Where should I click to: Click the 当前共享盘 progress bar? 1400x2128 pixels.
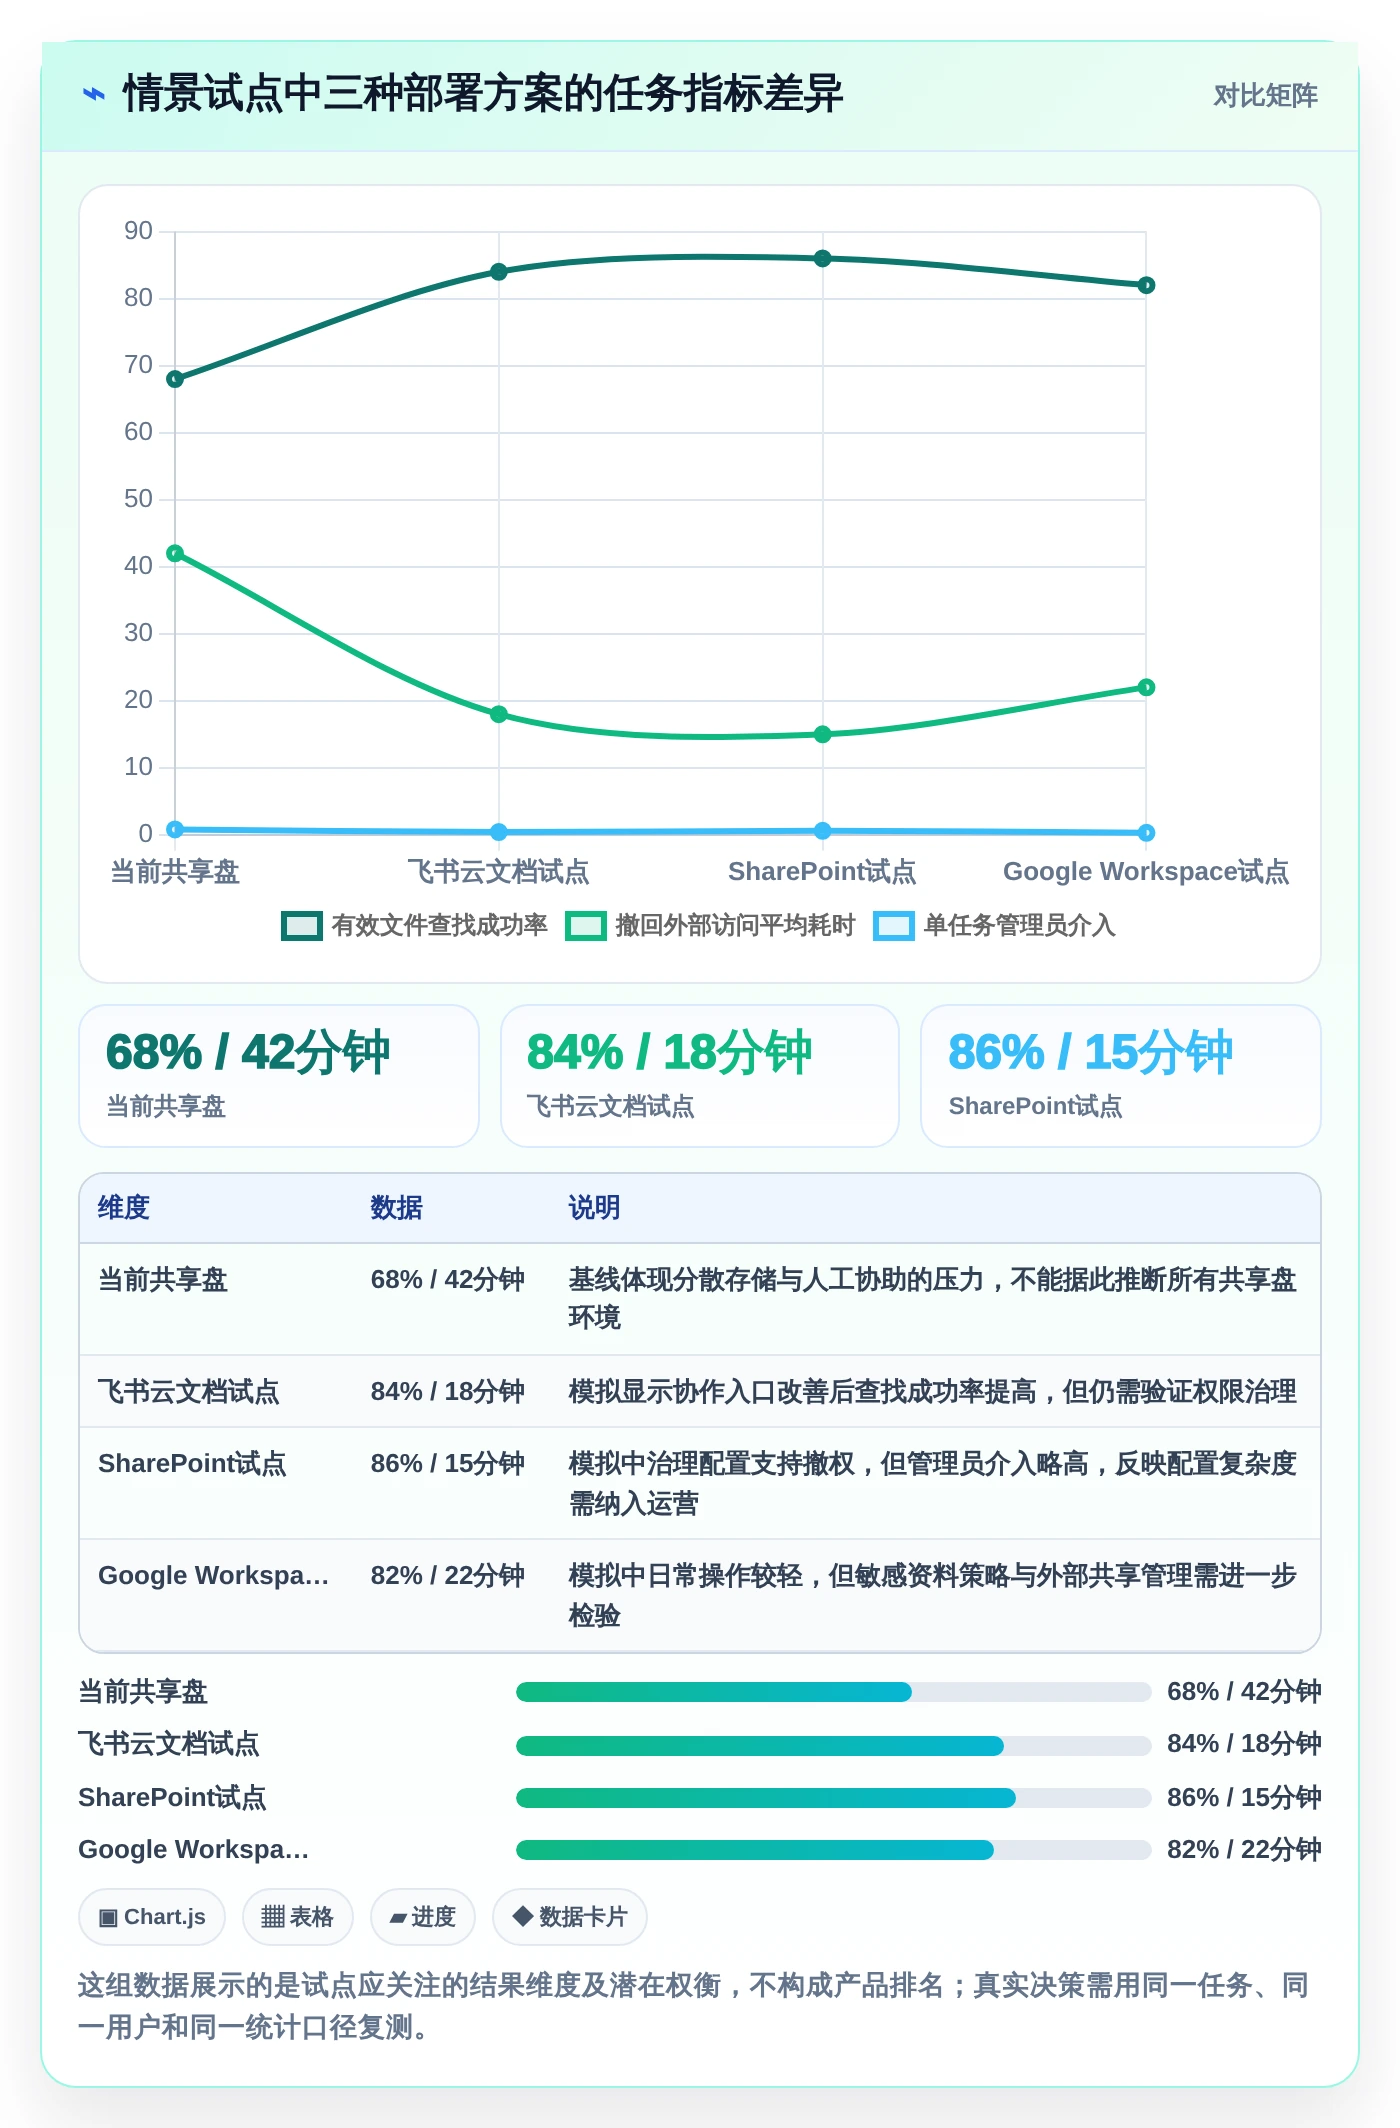[833, 1692]
